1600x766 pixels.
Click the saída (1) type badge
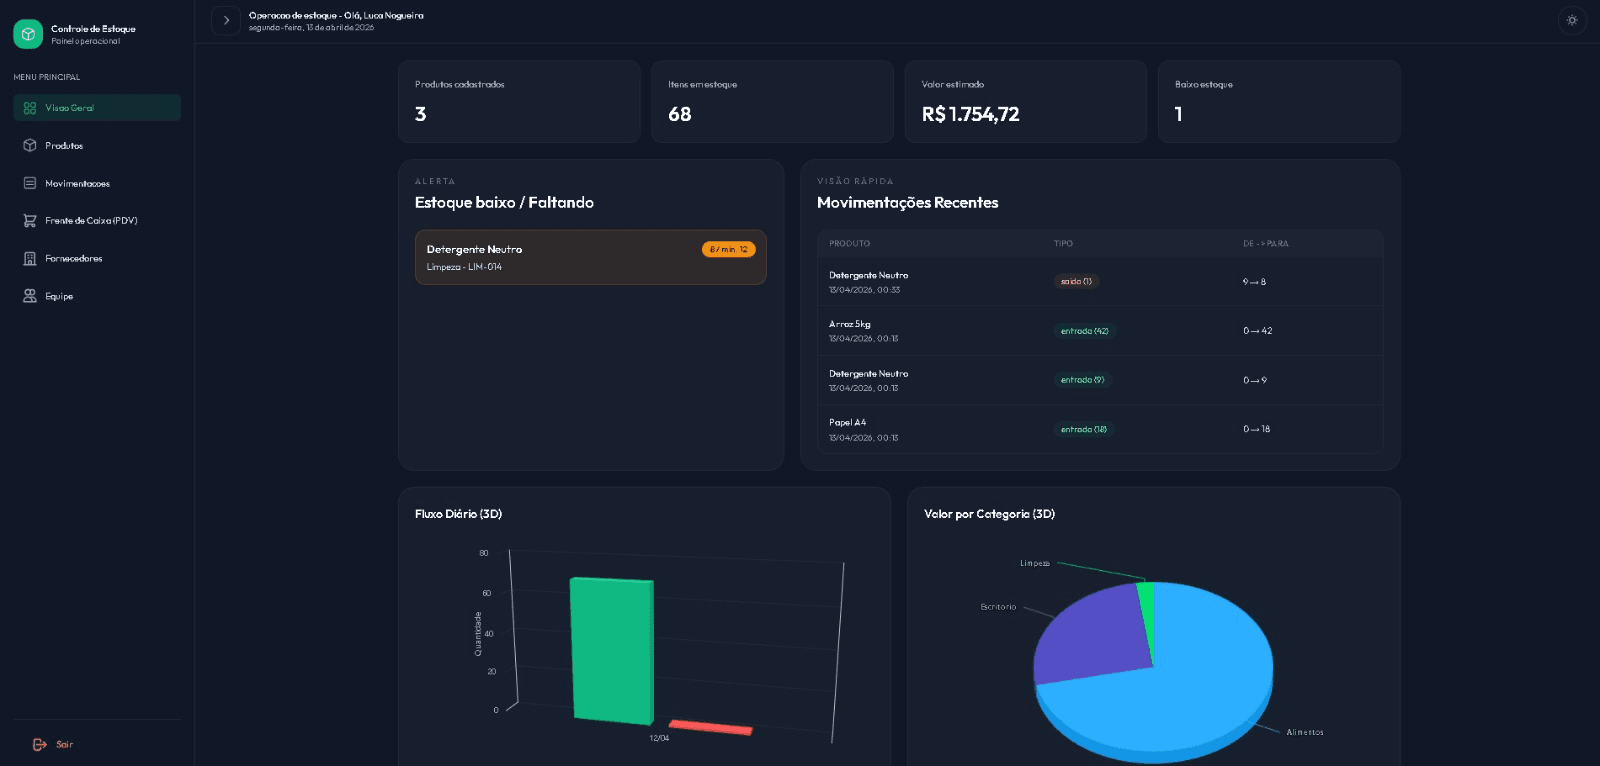point(1076,282)
